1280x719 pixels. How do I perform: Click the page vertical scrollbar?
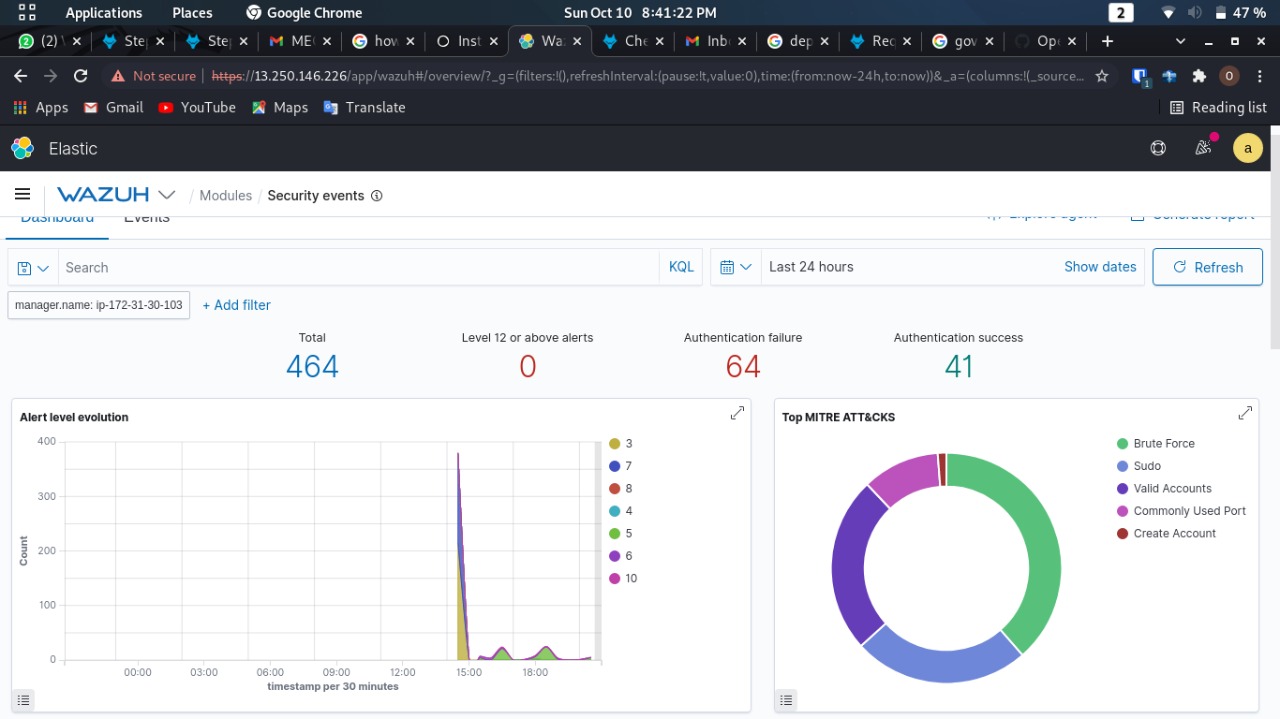tap(1275, 240)
